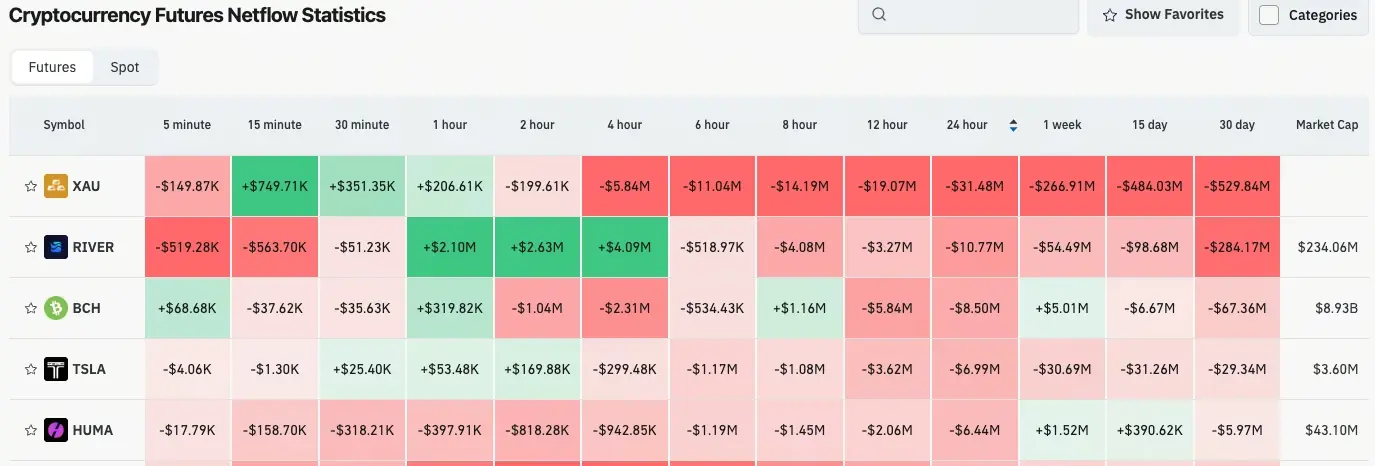Image resolution: width=1375 pixels, height=466 pixels.
Task: Click the magnifier icon in search box
Action: (x=879, y=15)
